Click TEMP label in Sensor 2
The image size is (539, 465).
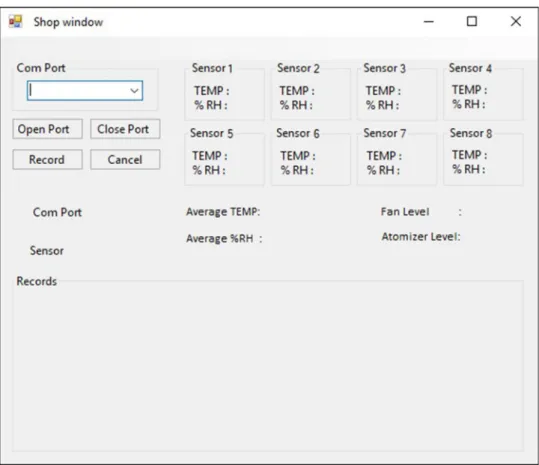297,91
